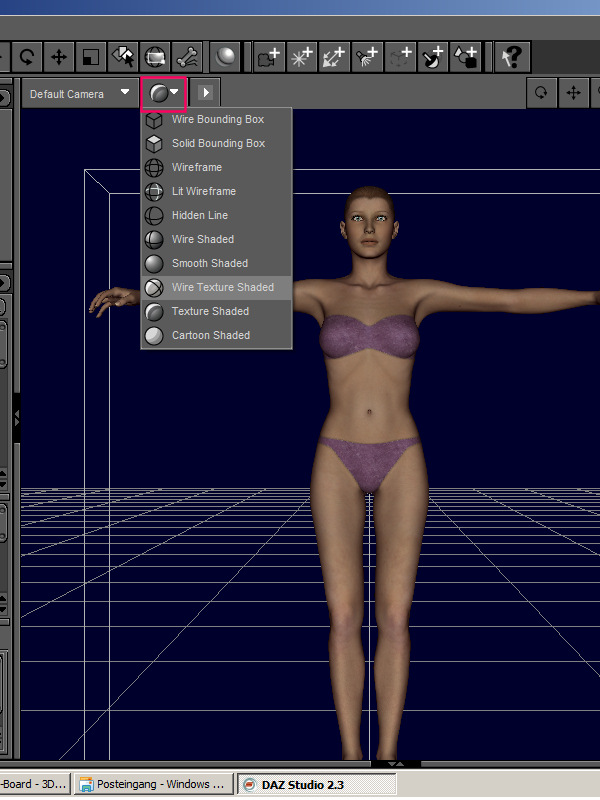The image size is (600, 800).
Task: Open the Default Camera dropdown
Action: pyautogui.click(x=80, y=94)
